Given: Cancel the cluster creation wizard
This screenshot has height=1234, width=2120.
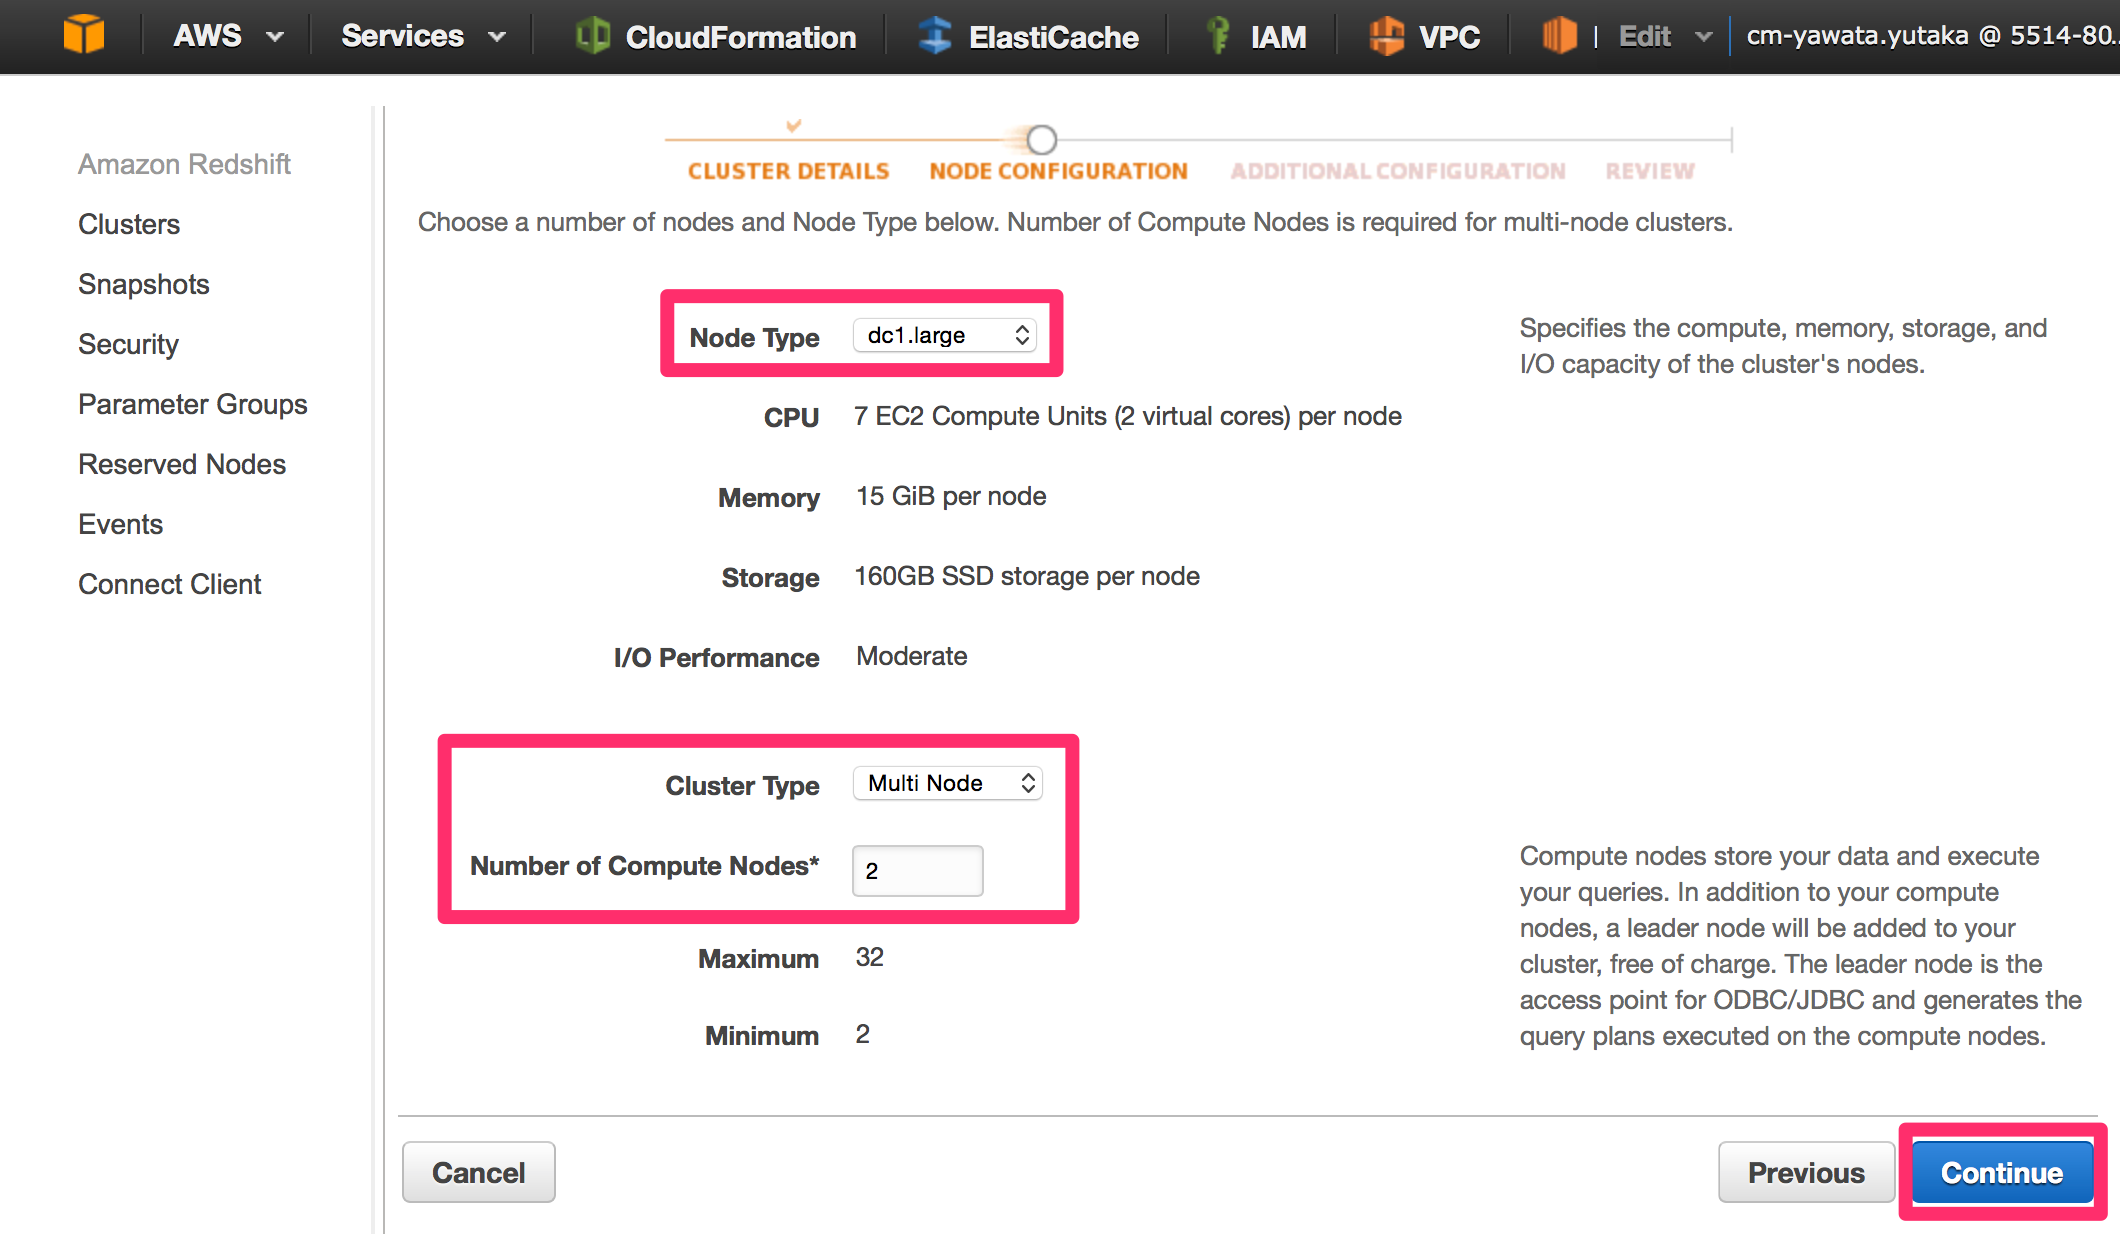Looking at the screenshot, I should click(x=478, y=1172).
